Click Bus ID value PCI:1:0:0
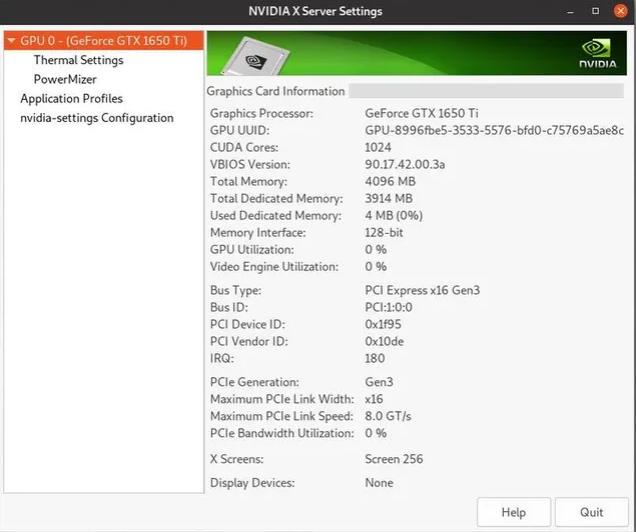The height and width of the screenshot is (532, 636). coord(389,307)
